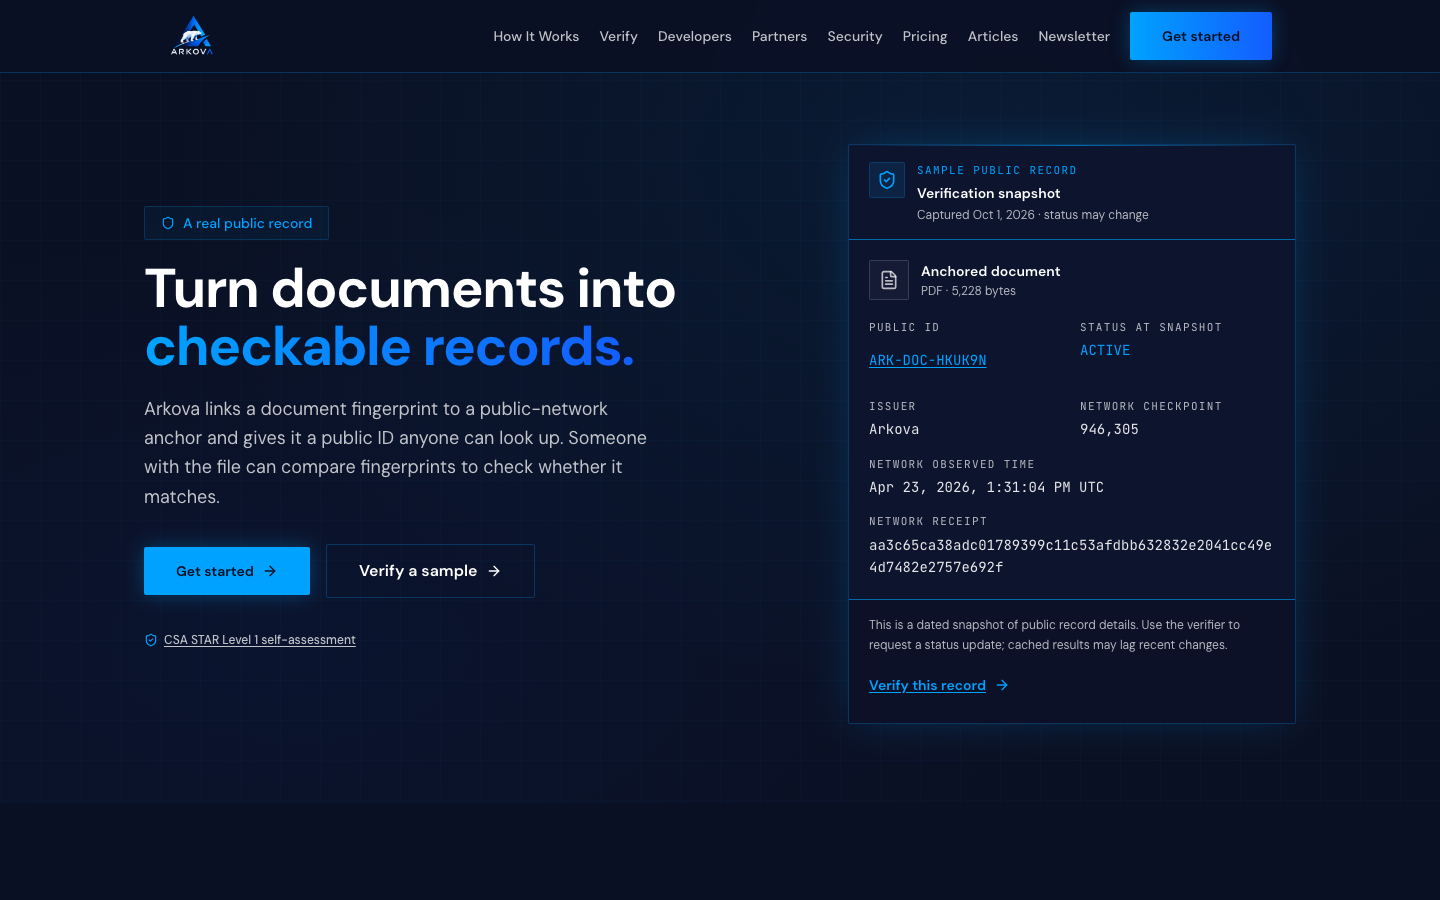This screenshot has height=900, width=1440.
Task: Click the Issuer value Arkova
Action: [x=894, y=429]
